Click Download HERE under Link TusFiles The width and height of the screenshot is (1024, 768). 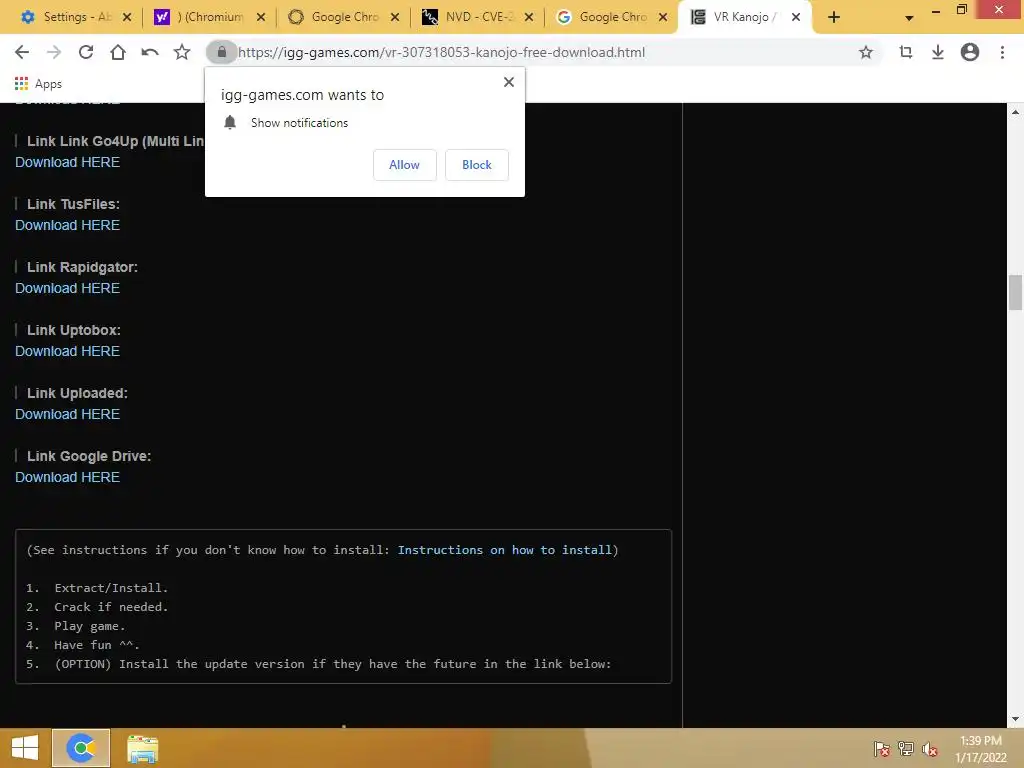[x=67, y=225]
